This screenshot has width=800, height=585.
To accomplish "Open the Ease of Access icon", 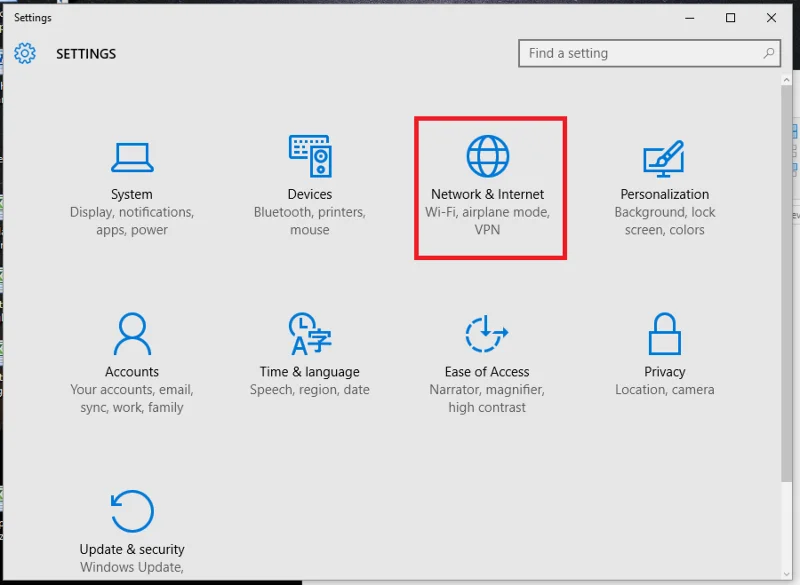I will [x=487, y=334].
